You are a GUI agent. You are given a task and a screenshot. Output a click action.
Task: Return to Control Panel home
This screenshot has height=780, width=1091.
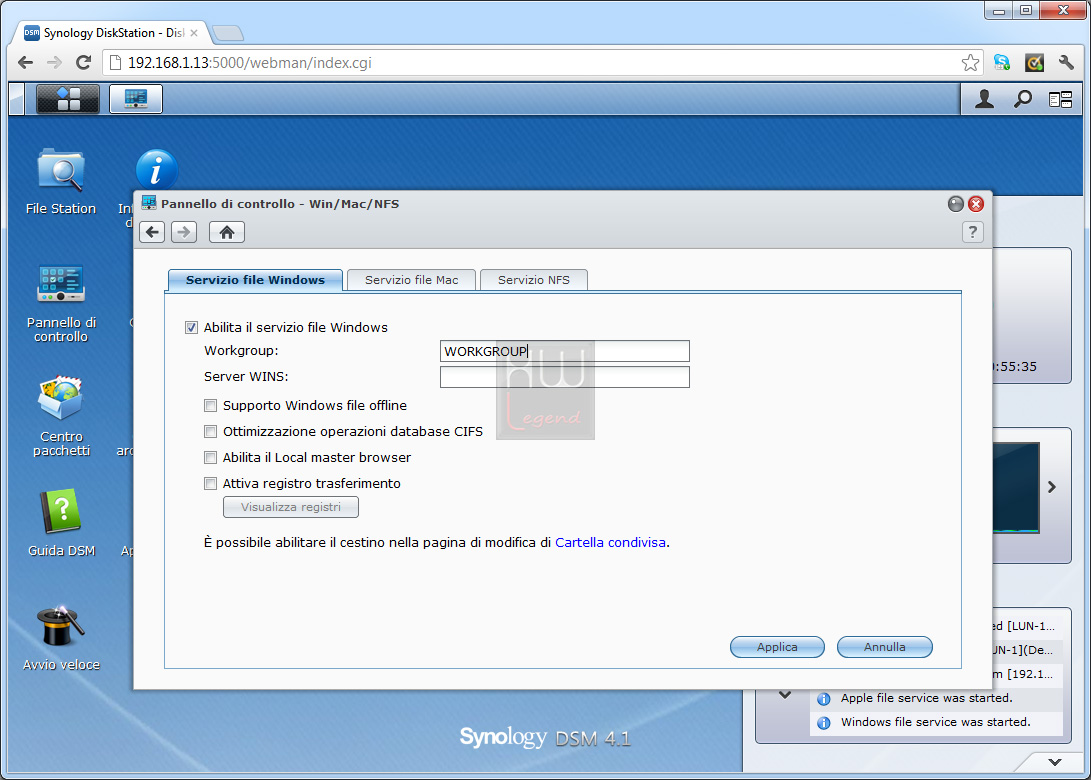[227, 232]
